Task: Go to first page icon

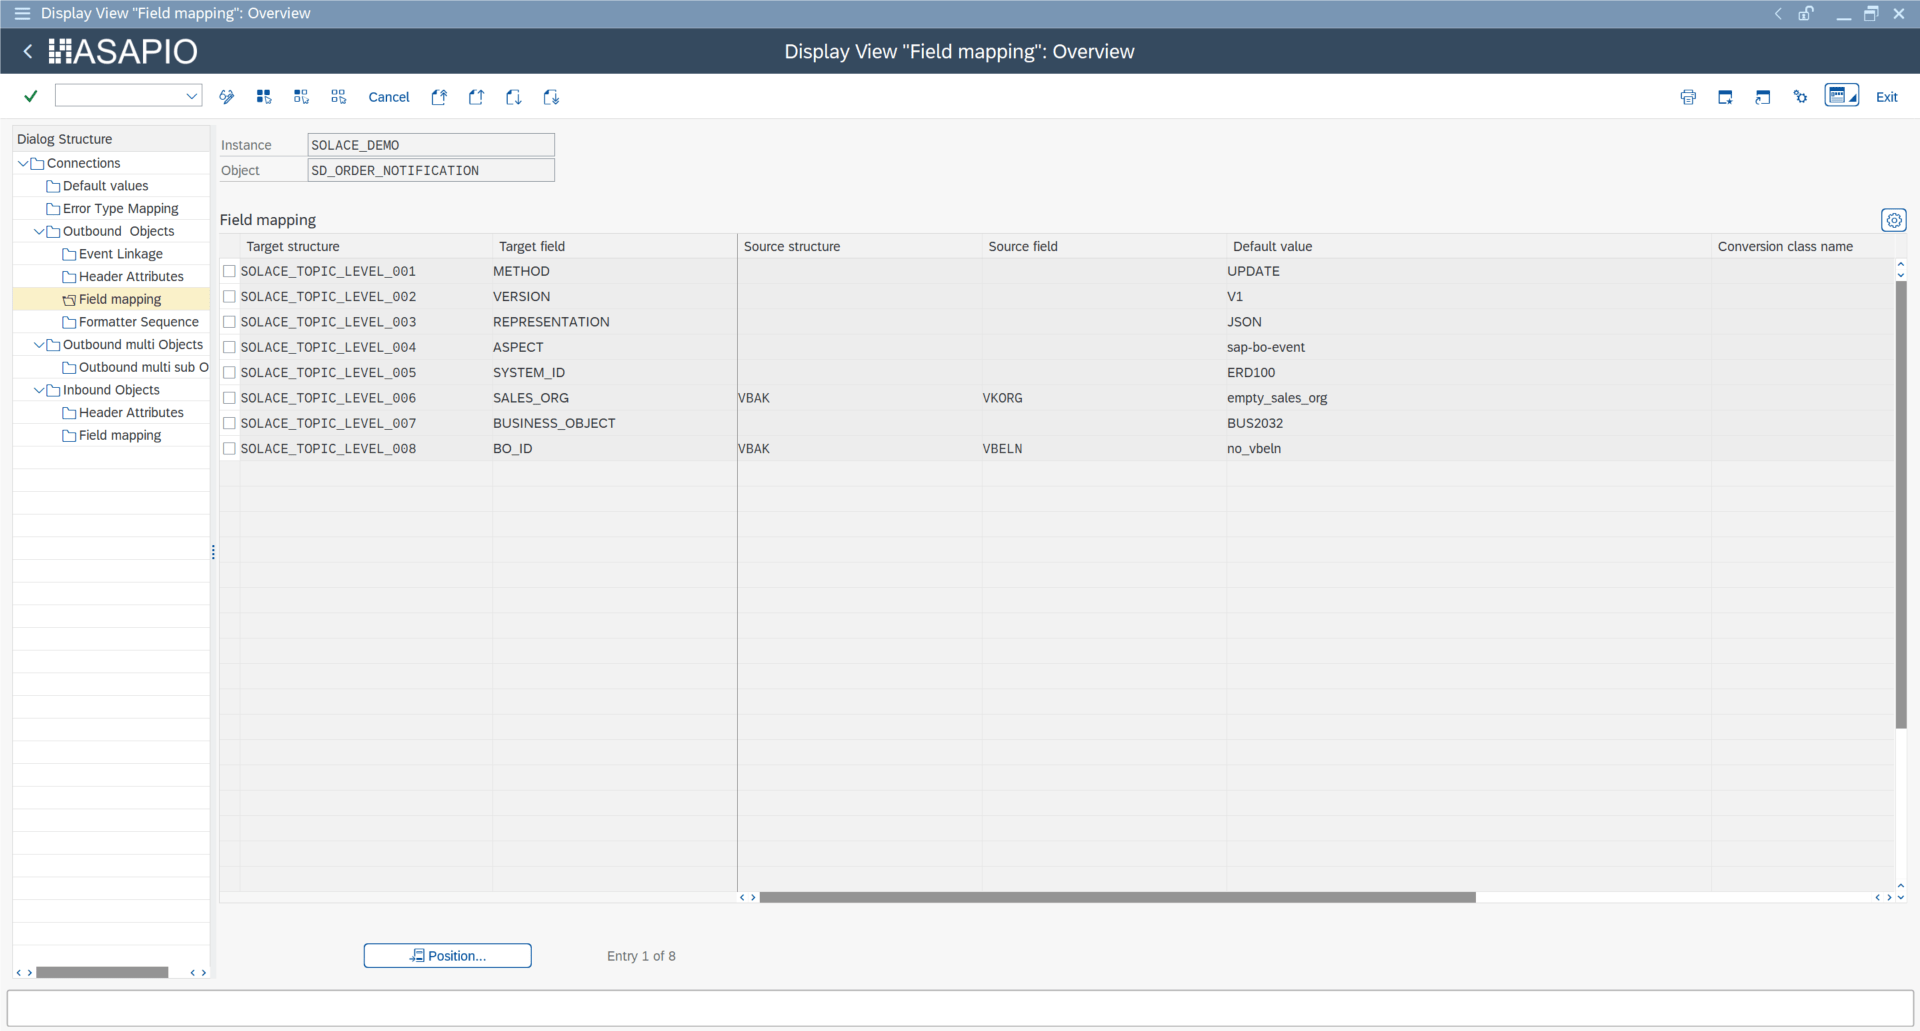Action: tap(439, 97)
